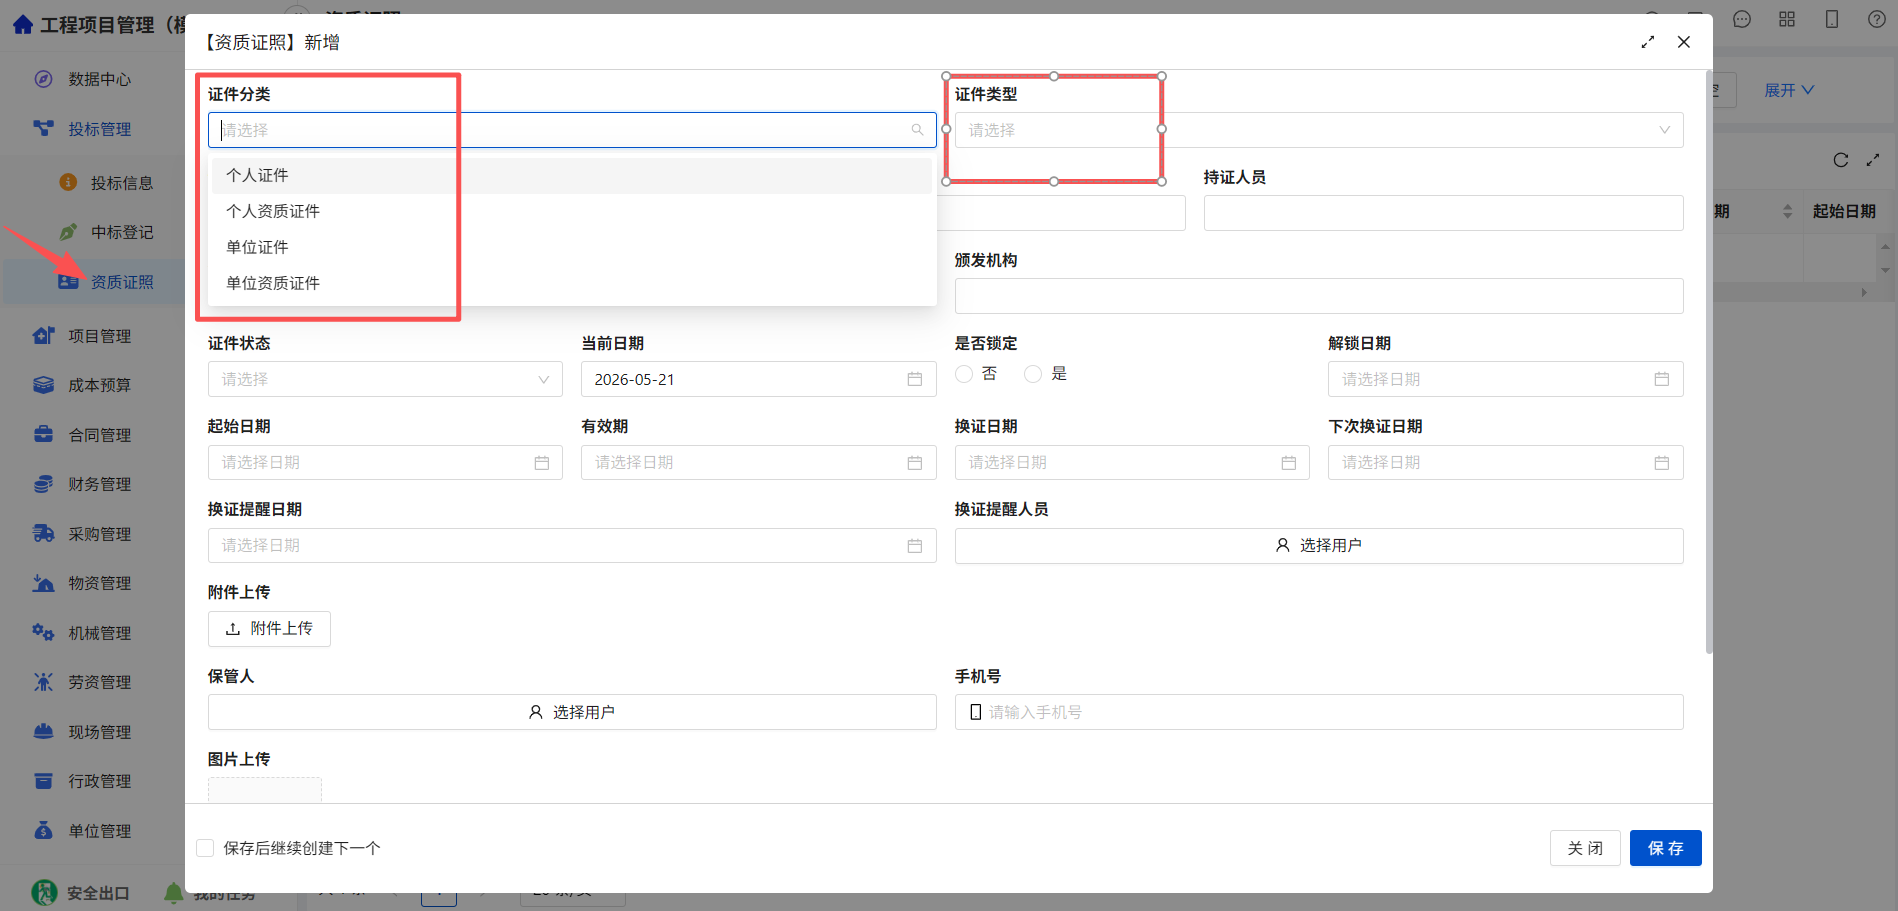The image size is (1898, 911).
Task: Click 选择用户 for 保管人
Action: [x=571, y=712]
